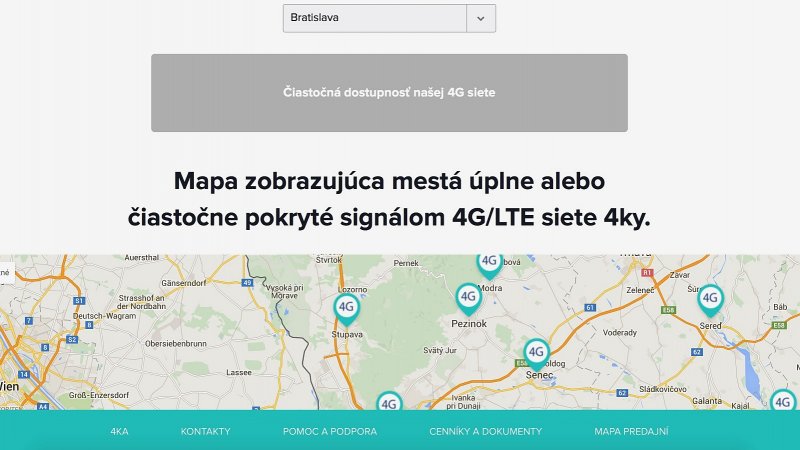This screenshot has width=800, height=450.
Task: Select the 4G pin at Pezinok
Action: [468, 297]
